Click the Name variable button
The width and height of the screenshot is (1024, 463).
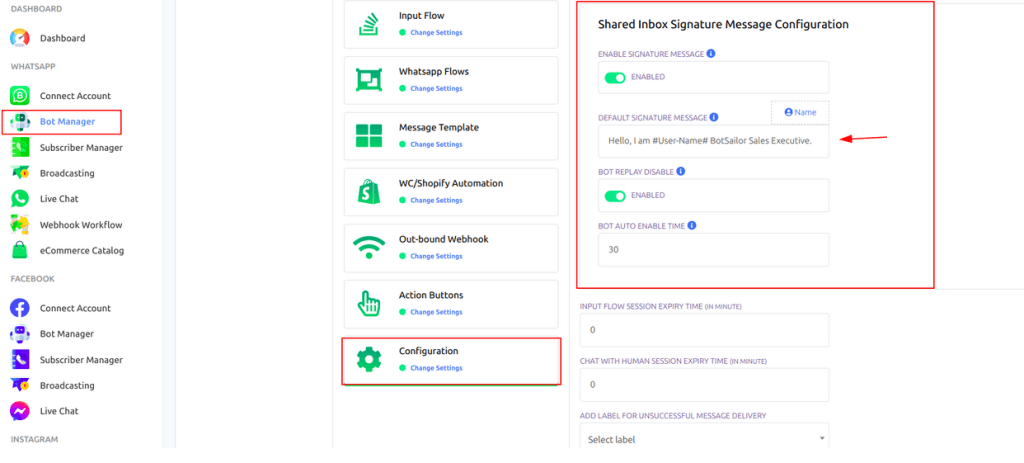click(800, 113)
